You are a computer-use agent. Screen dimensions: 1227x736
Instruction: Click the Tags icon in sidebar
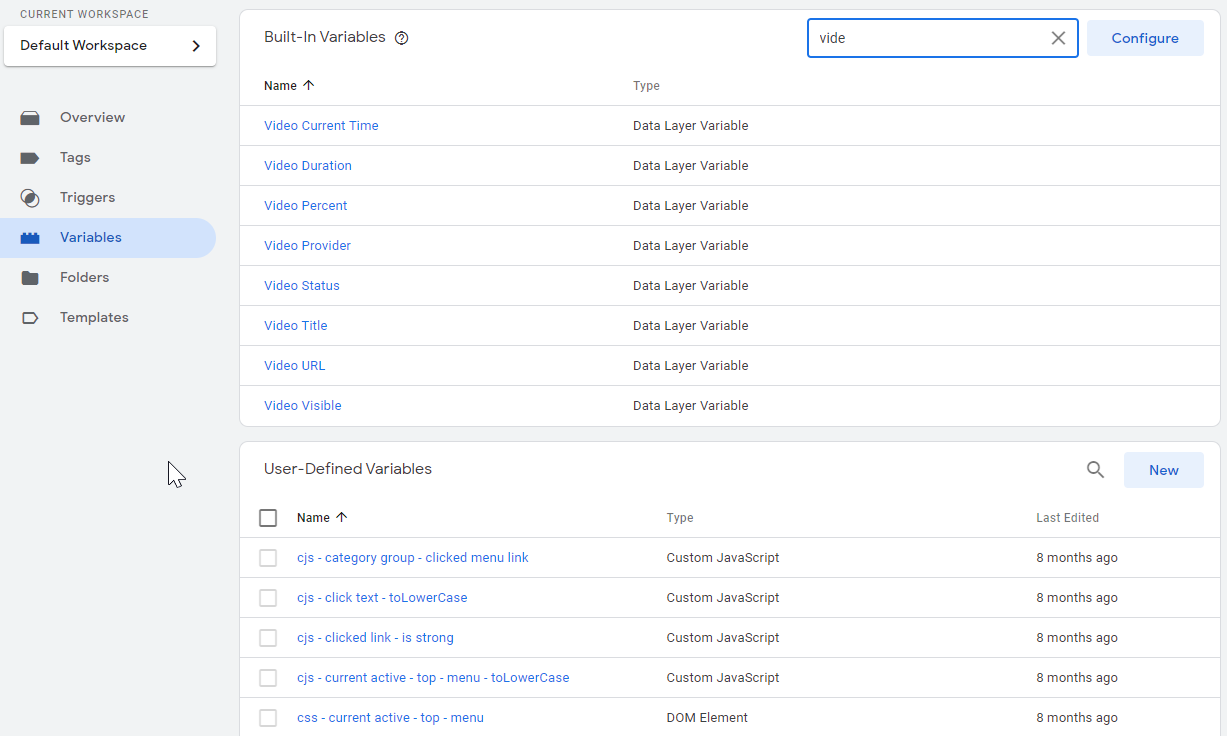30,158
